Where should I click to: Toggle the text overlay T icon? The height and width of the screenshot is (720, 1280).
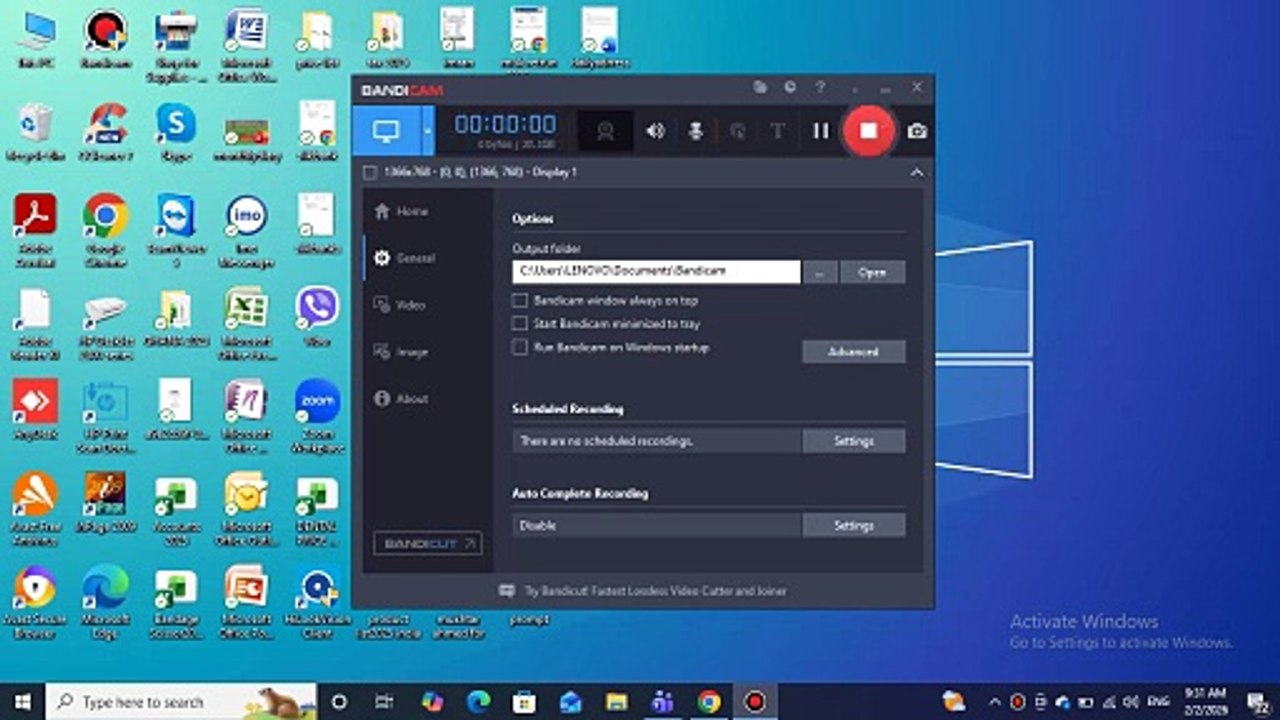(x=777, y=131)
